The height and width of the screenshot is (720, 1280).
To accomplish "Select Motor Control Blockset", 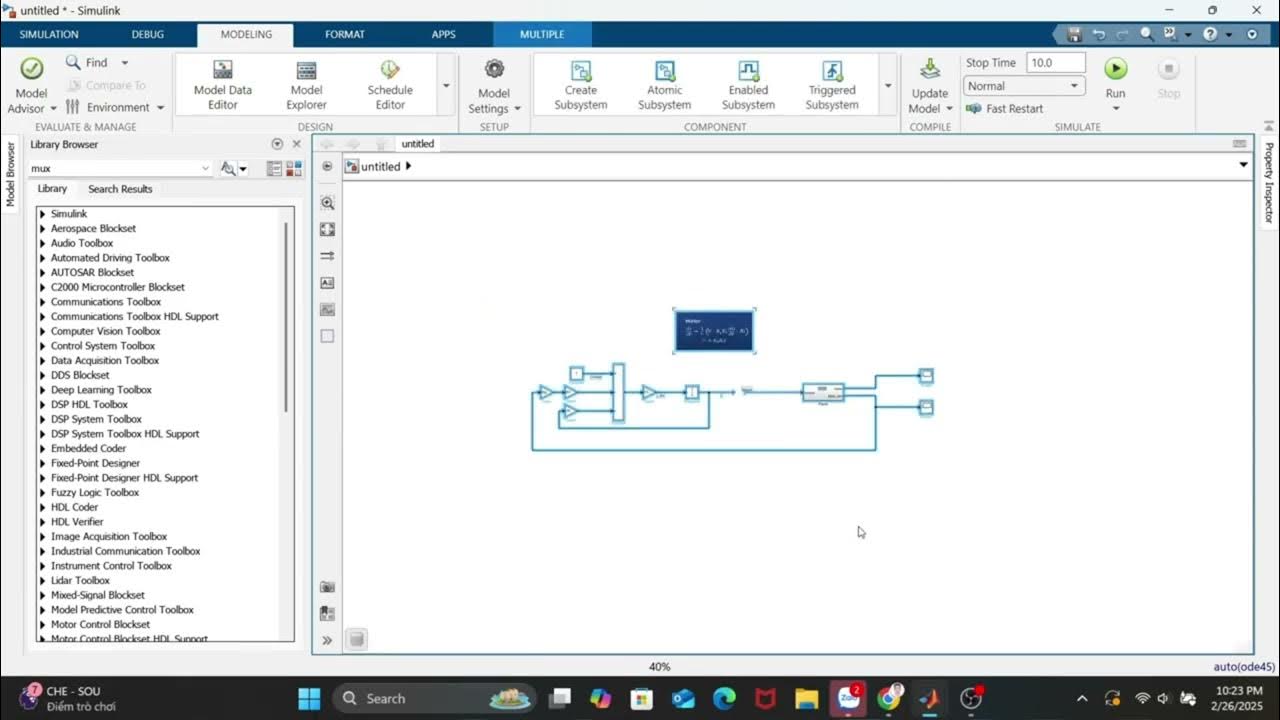I will tap(100, 624).
